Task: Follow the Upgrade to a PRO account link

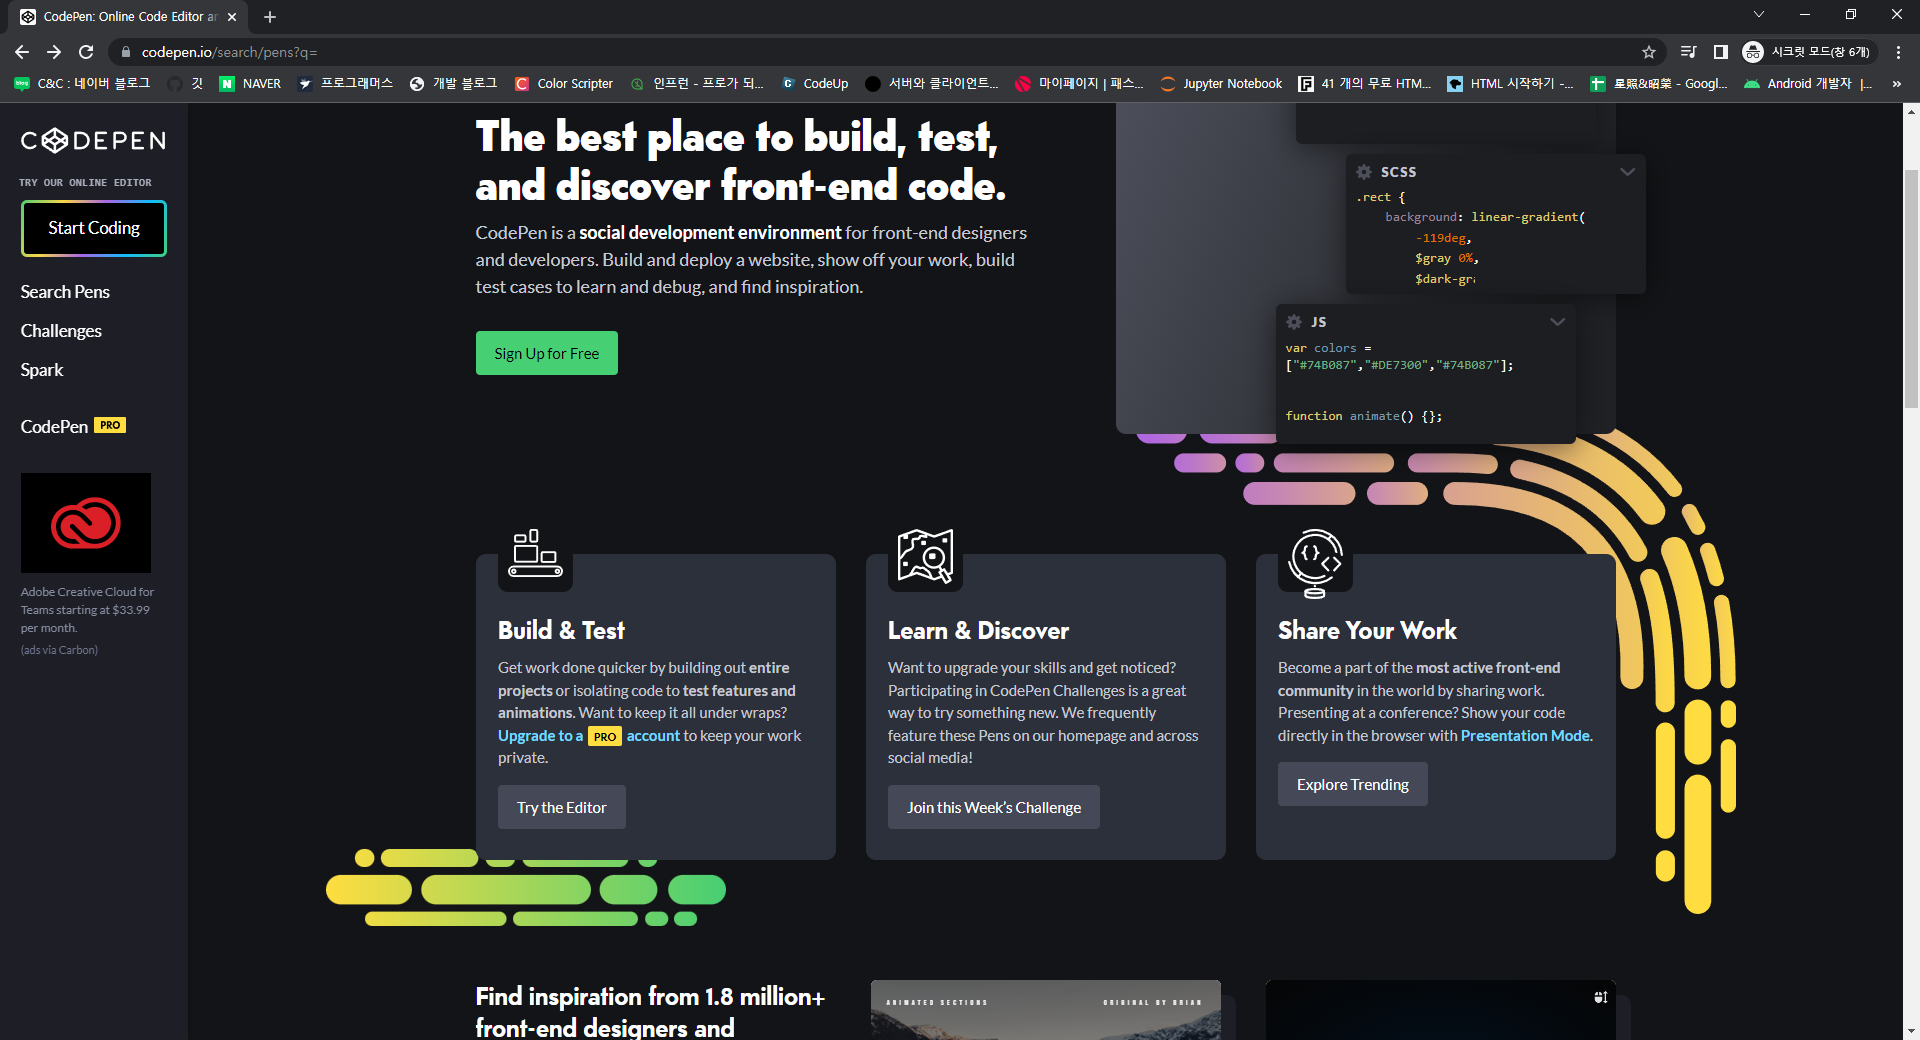Action: click(589, 736)
